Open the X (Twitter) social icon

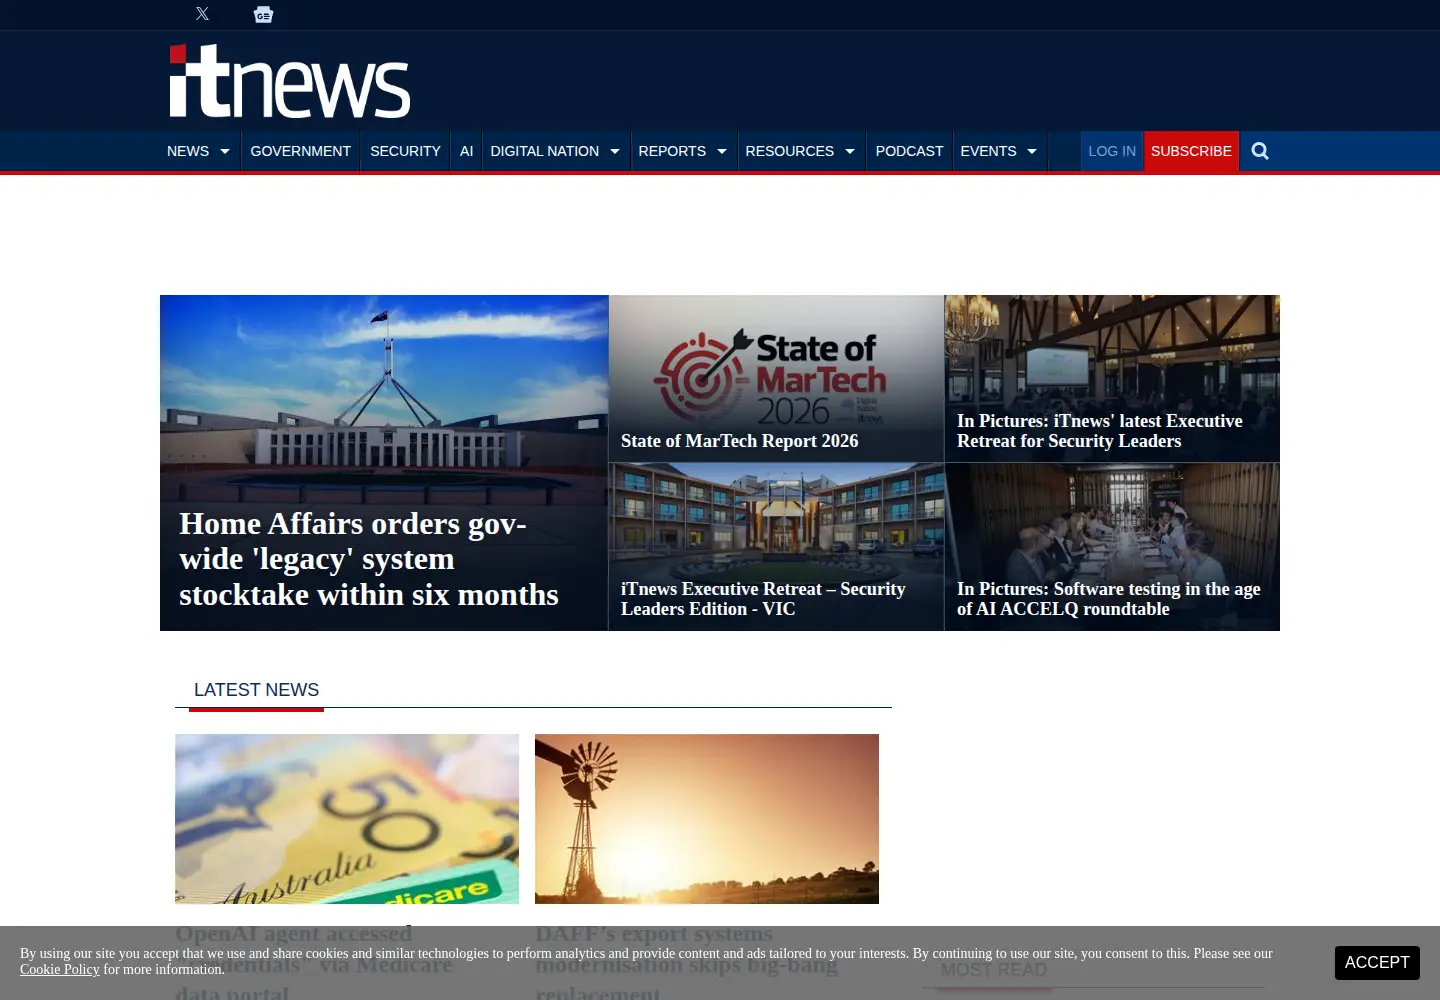pyautogui.click(x=202, y=14)
